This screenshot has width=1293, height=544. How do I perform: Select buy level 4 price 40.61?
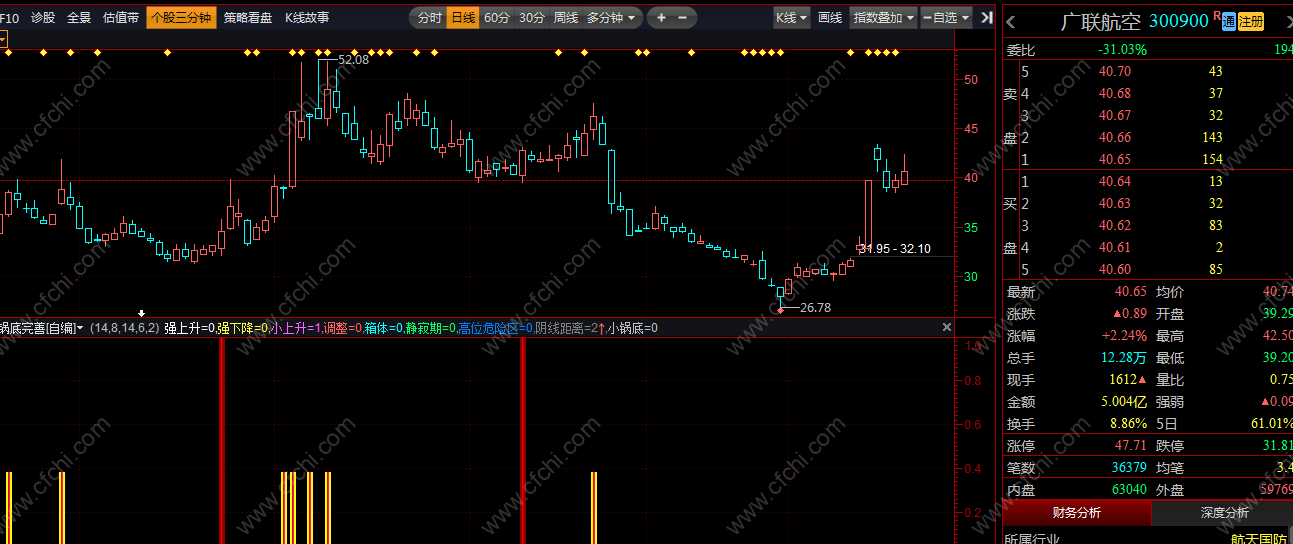click(1115, 247)
